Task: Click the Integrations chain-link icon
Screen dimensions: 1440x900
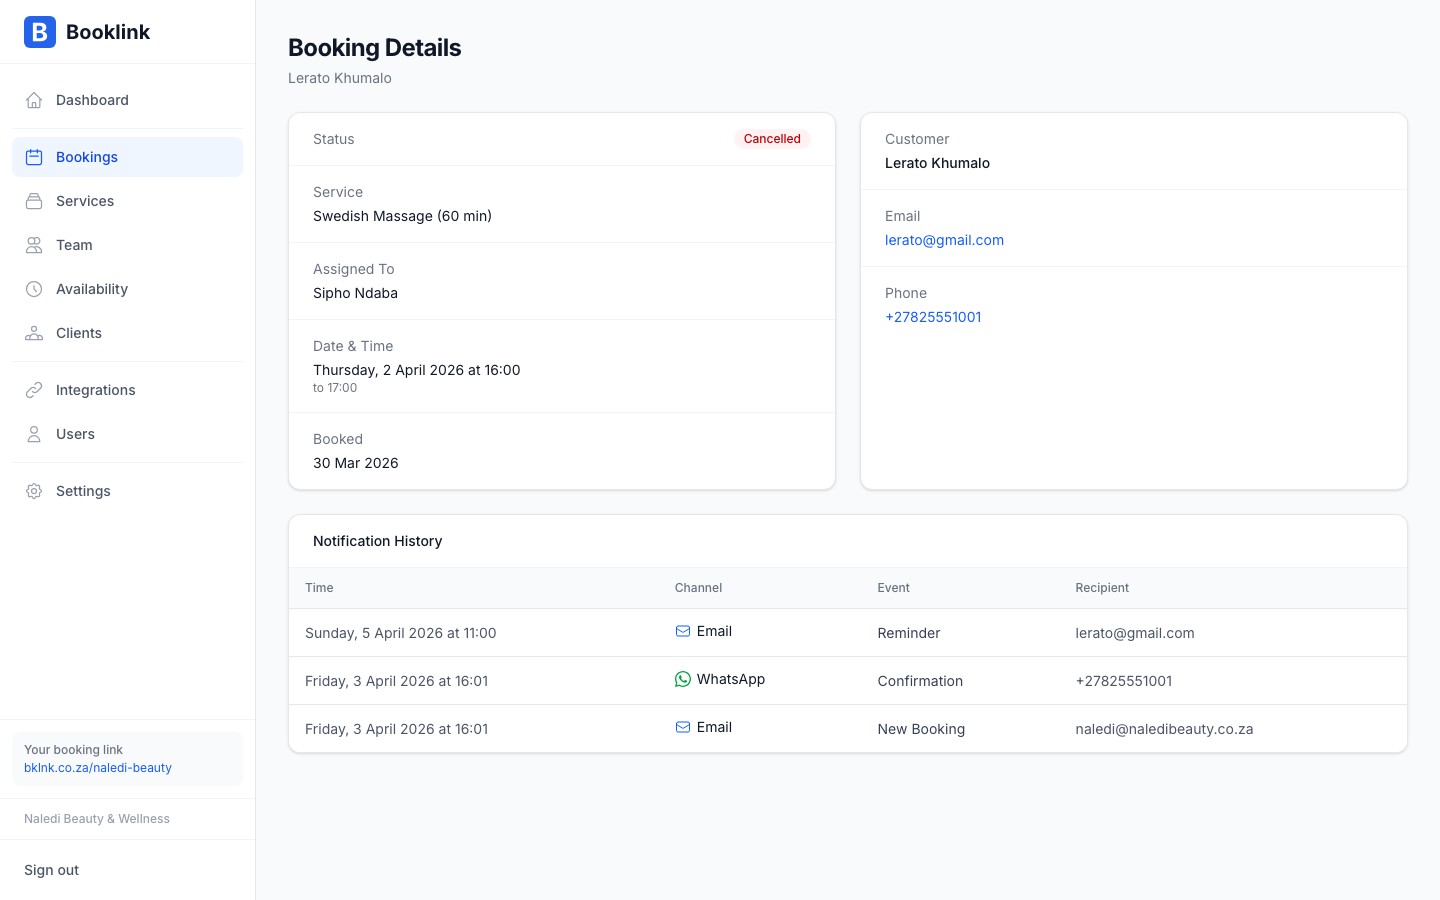Action: (34, 390)
